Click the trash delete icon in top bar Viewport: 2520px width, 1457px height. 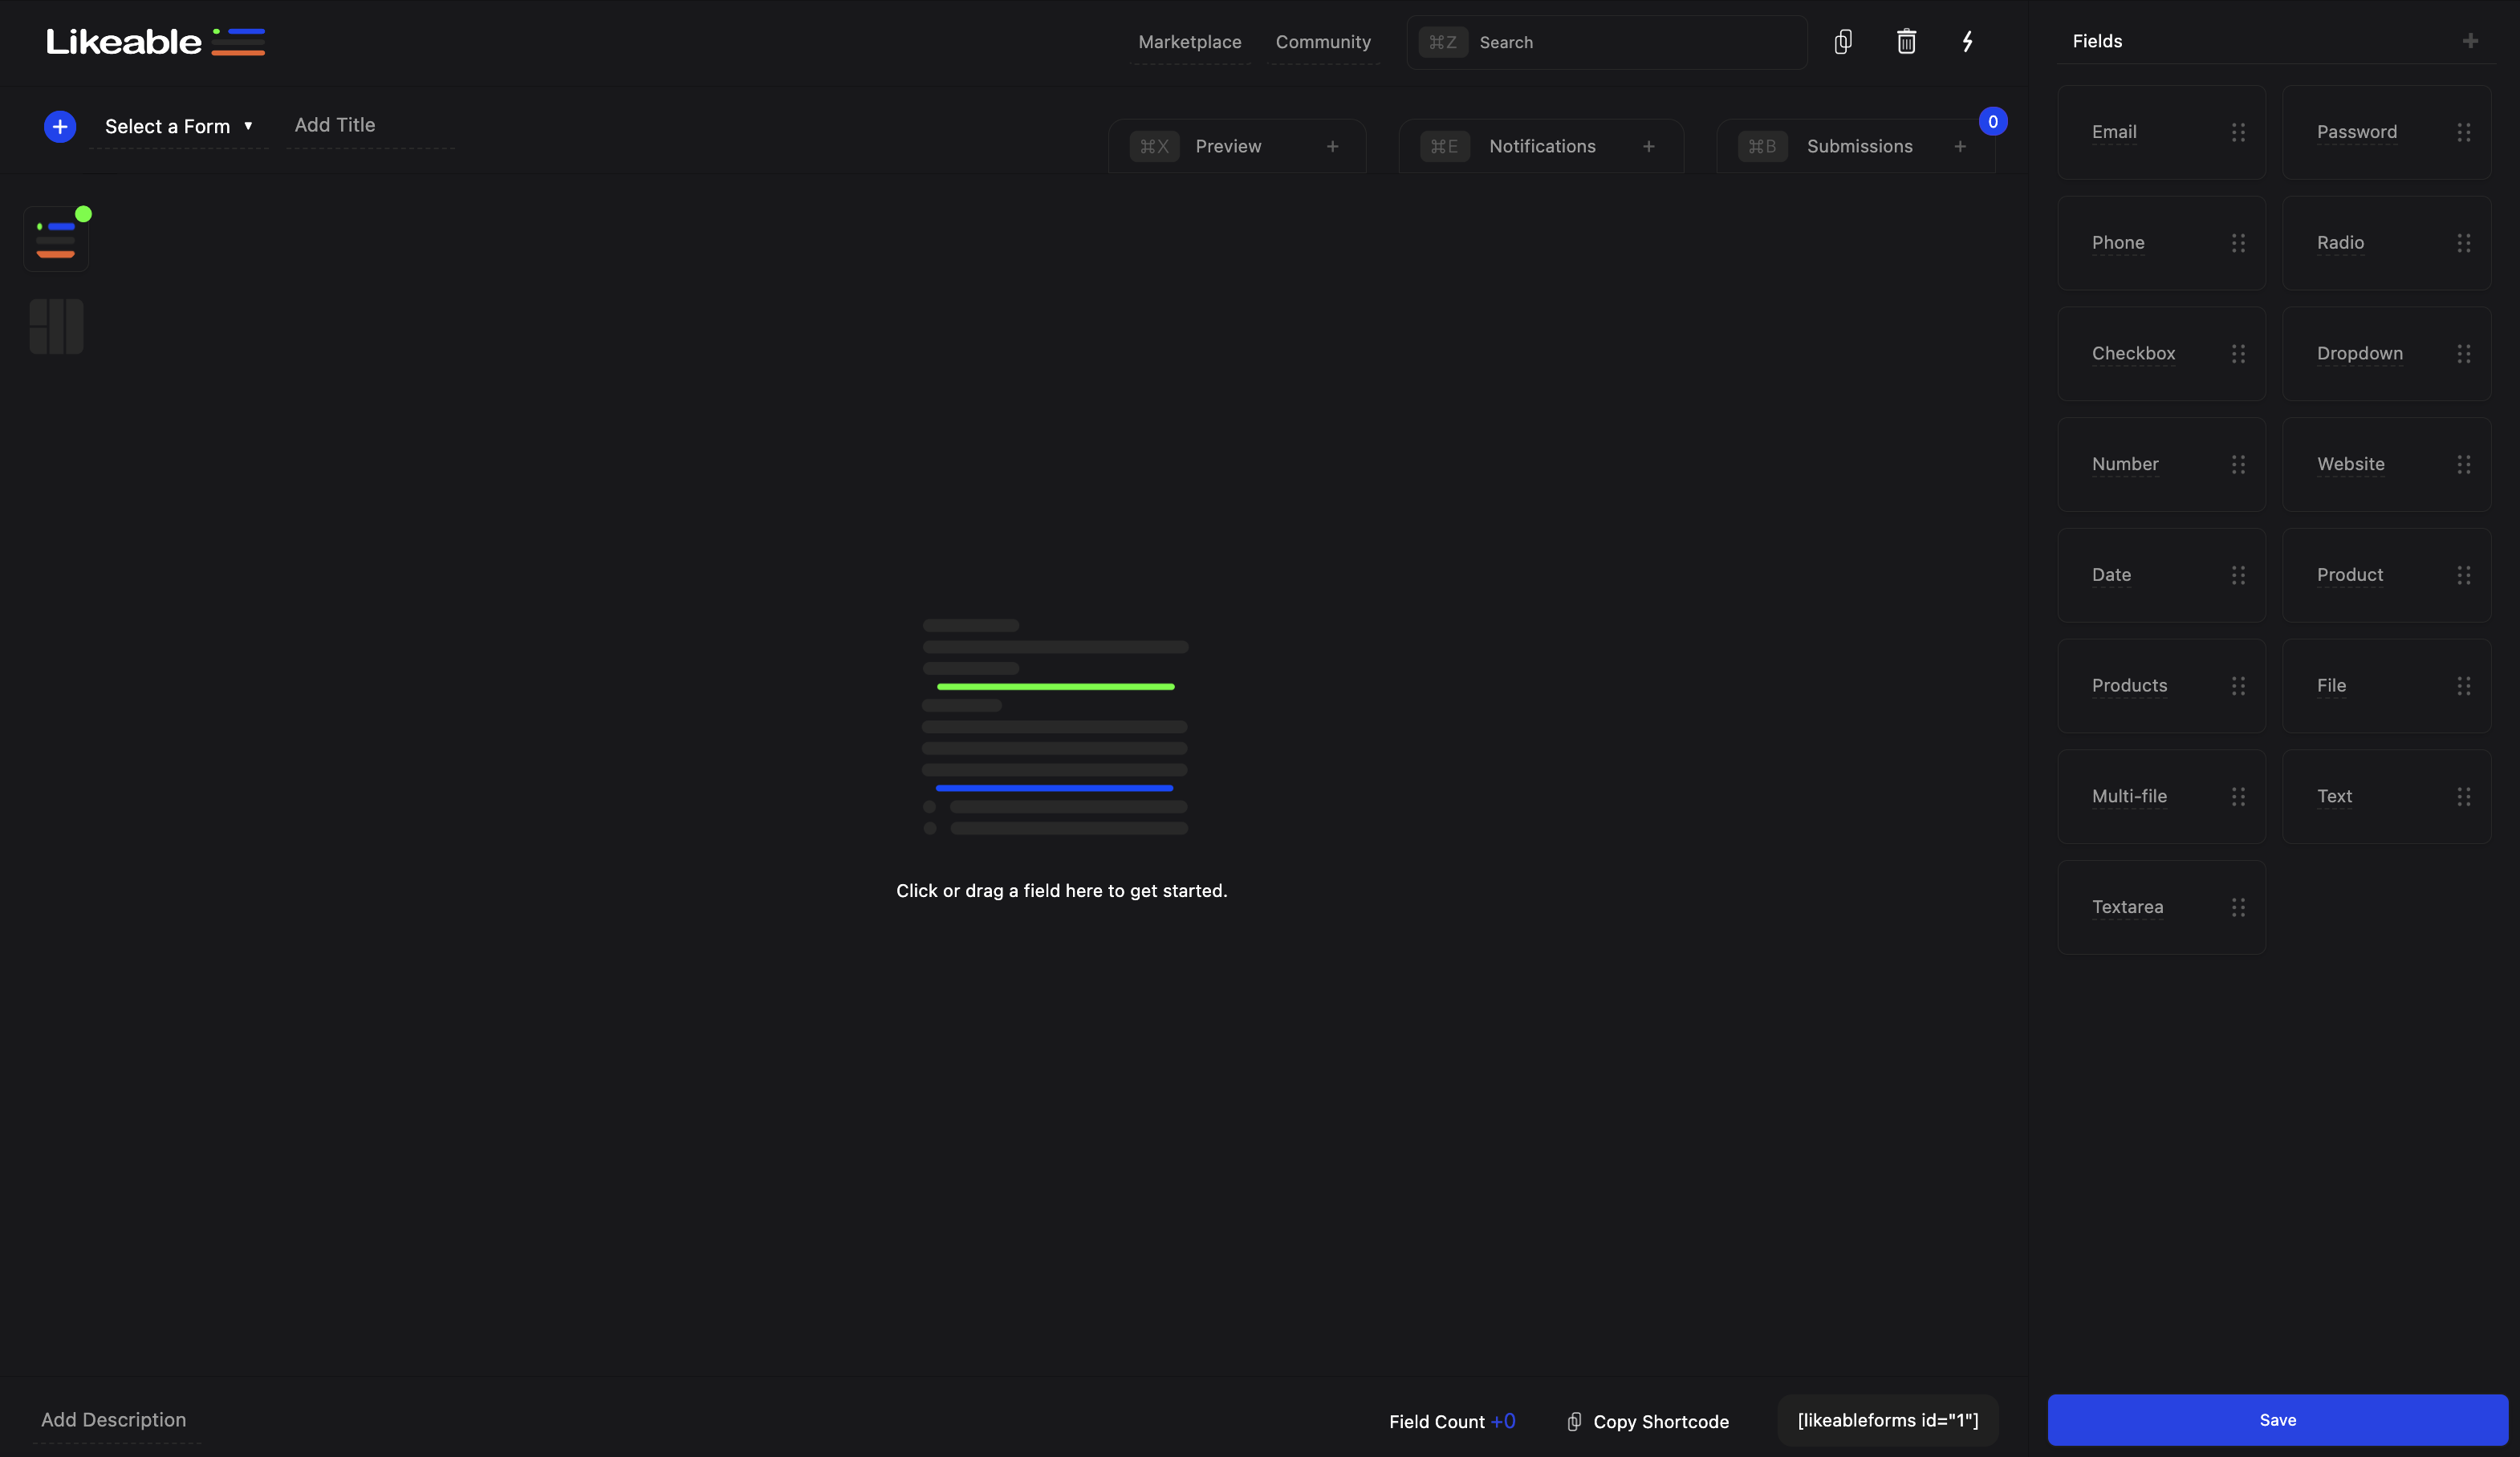pos(1906,42)
